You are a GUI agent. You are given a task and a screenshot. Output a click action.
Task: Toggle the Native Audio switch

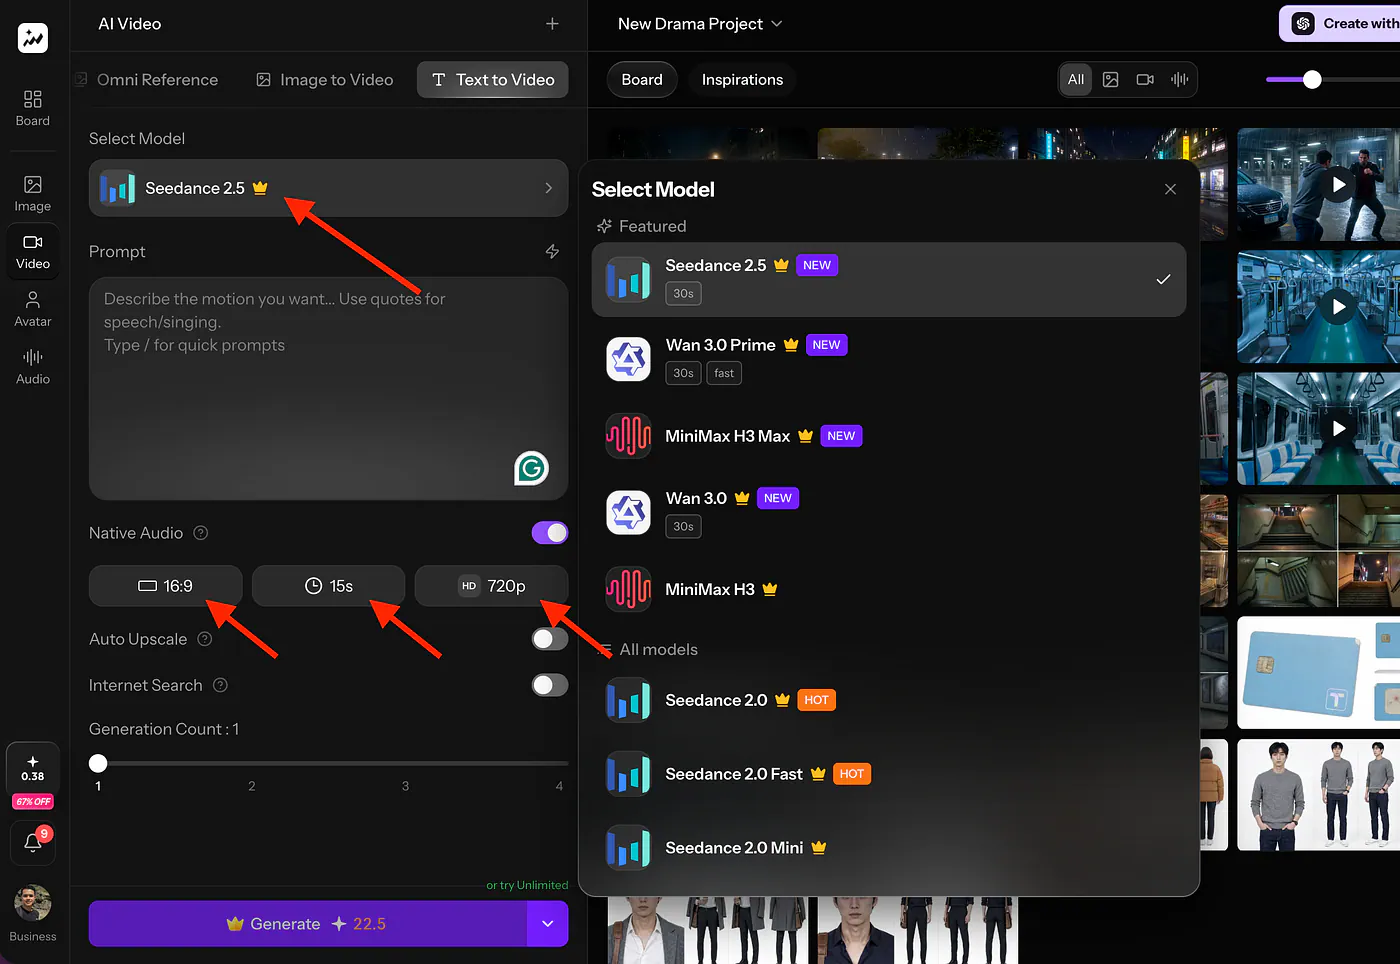(x=550, y=533)
